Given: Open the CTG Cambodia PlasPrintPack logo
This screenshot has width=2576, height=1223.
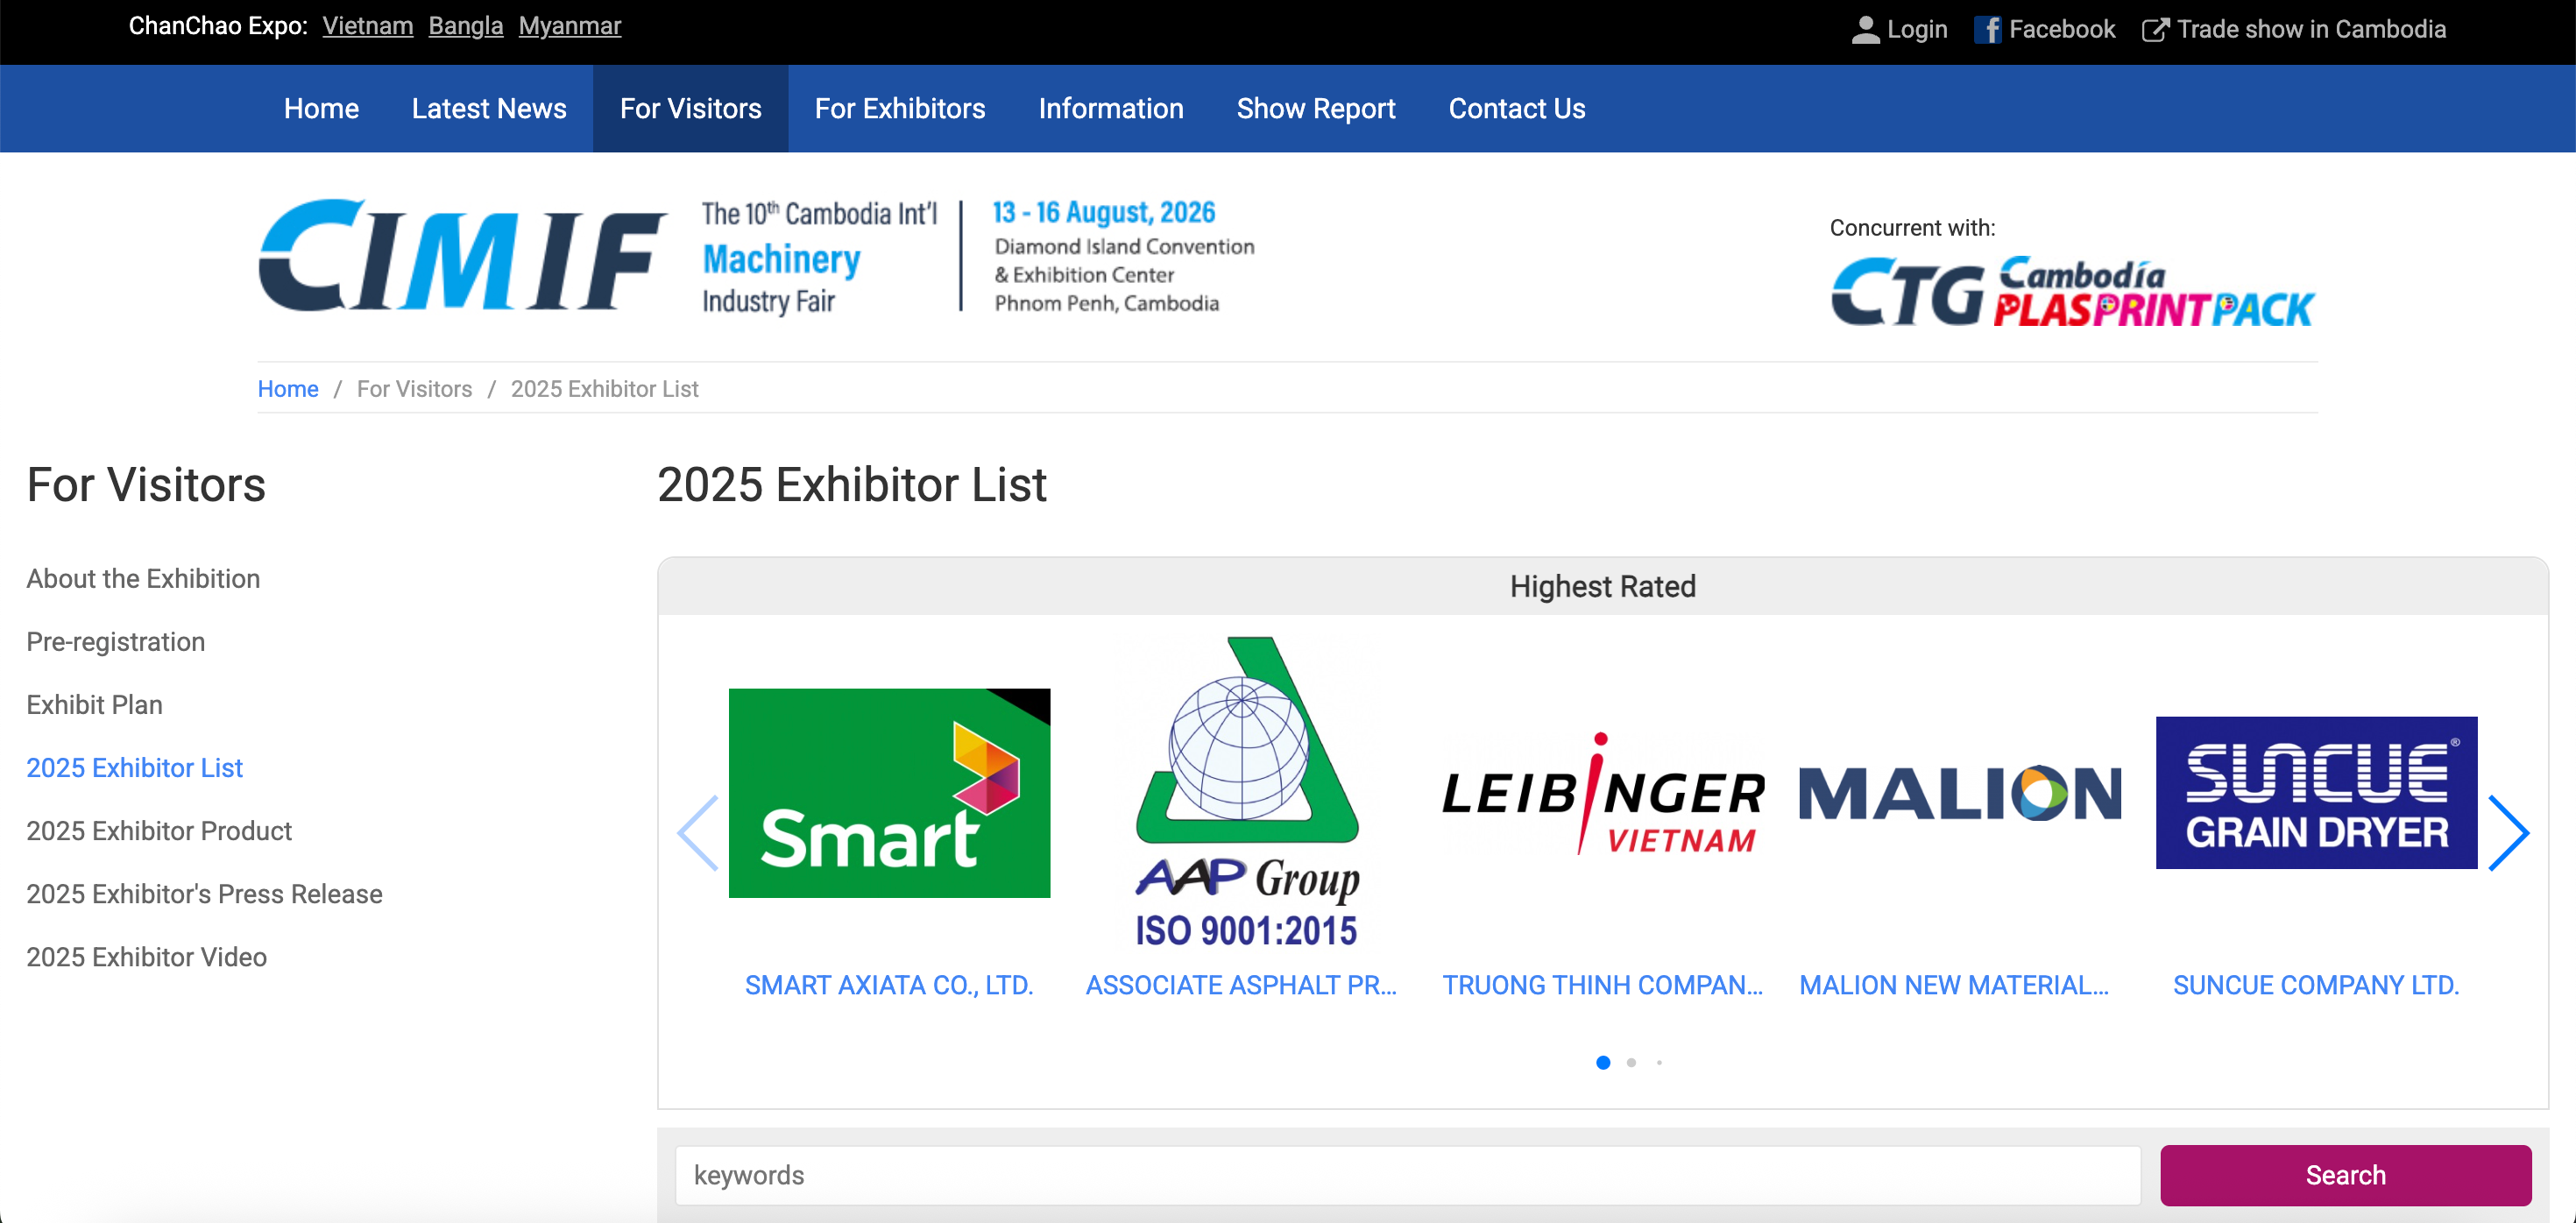Looking at the screenshot, I should [2072, 292].
